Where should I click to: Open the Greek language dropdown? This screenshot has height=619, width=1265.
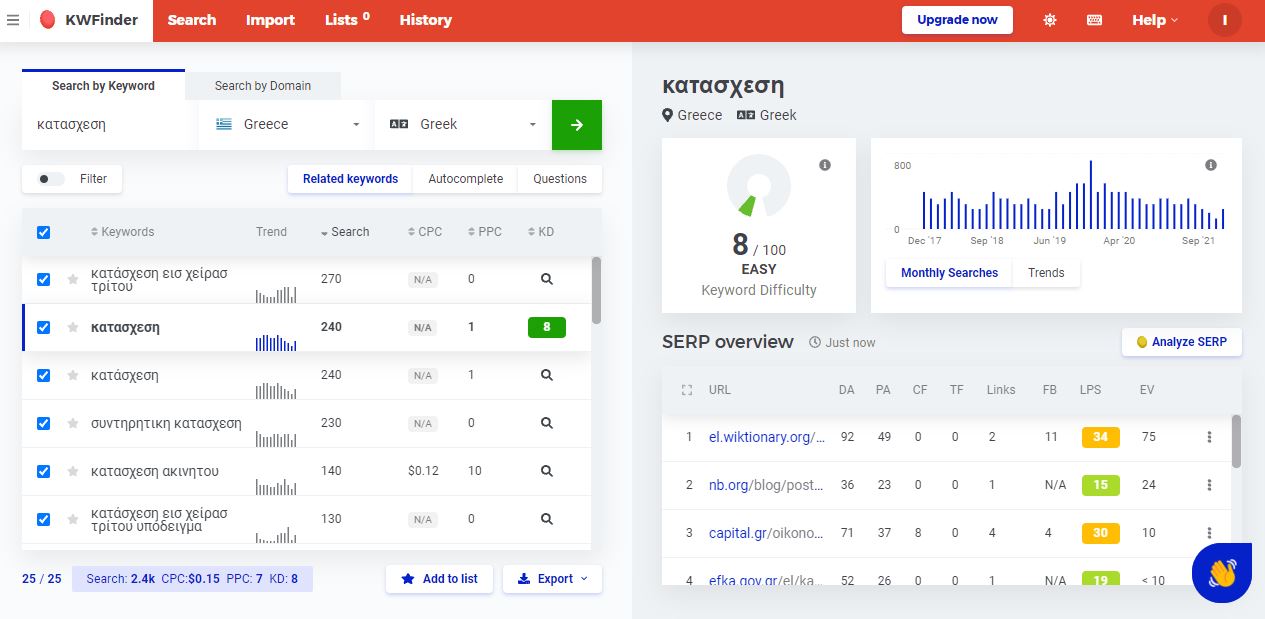[462, 125]
